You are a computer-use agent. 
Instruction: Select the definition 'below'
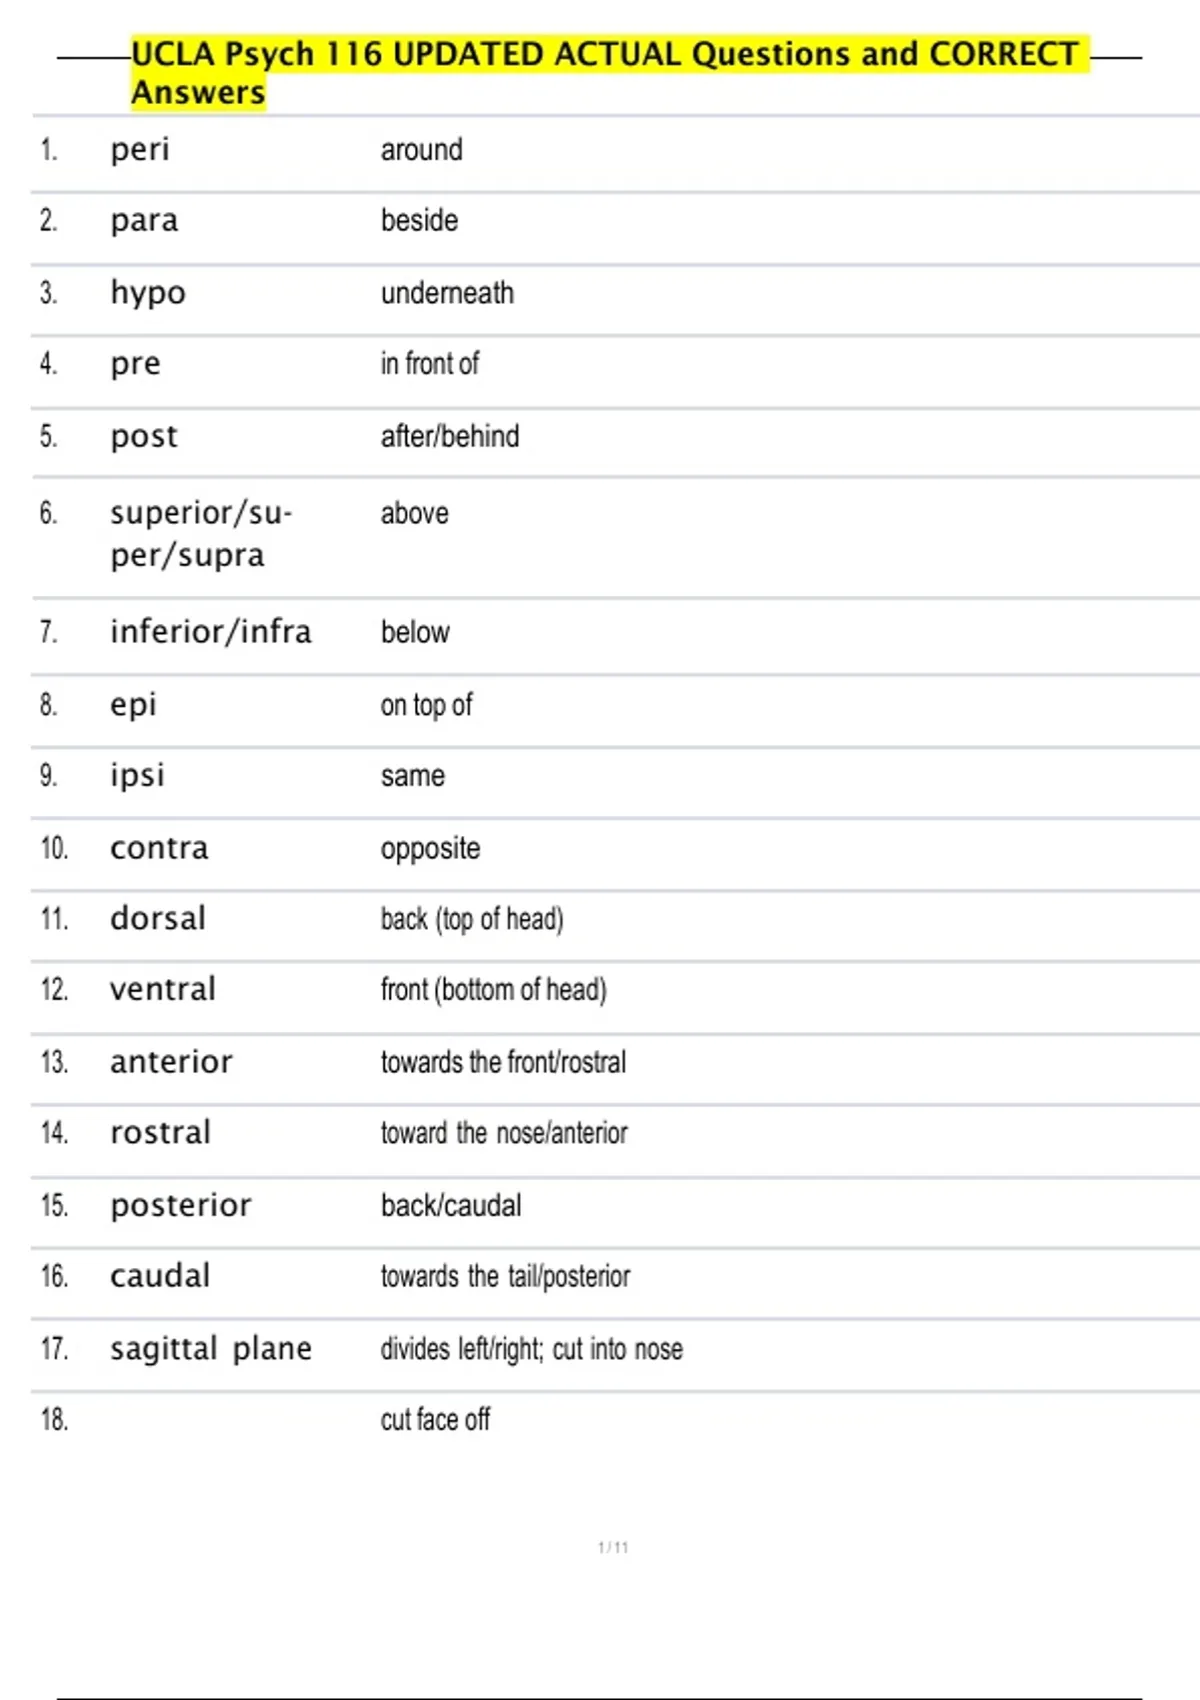(415, 632)
